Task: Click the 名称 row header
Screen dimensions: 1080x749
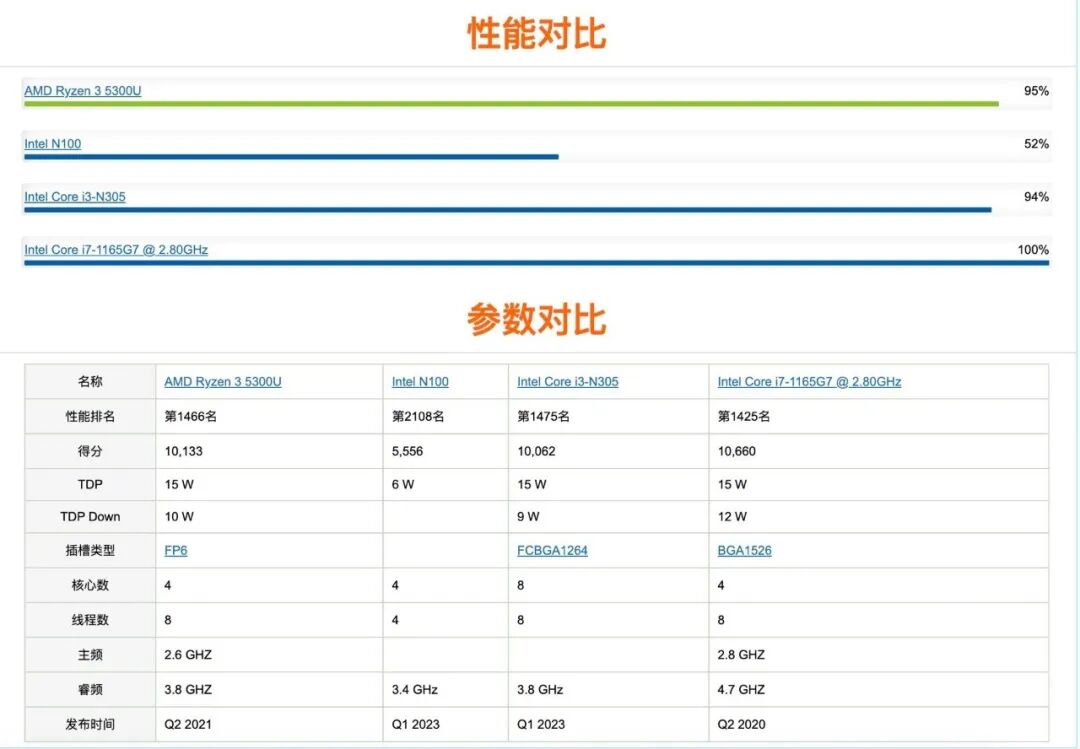Action: (x=90, y=382)
